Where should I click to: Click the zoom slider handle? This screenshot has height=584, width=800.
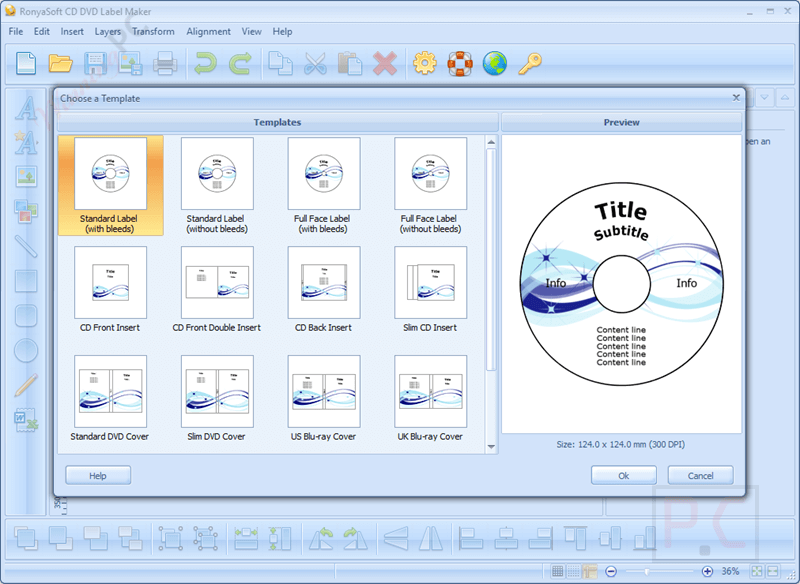(647, 571)
